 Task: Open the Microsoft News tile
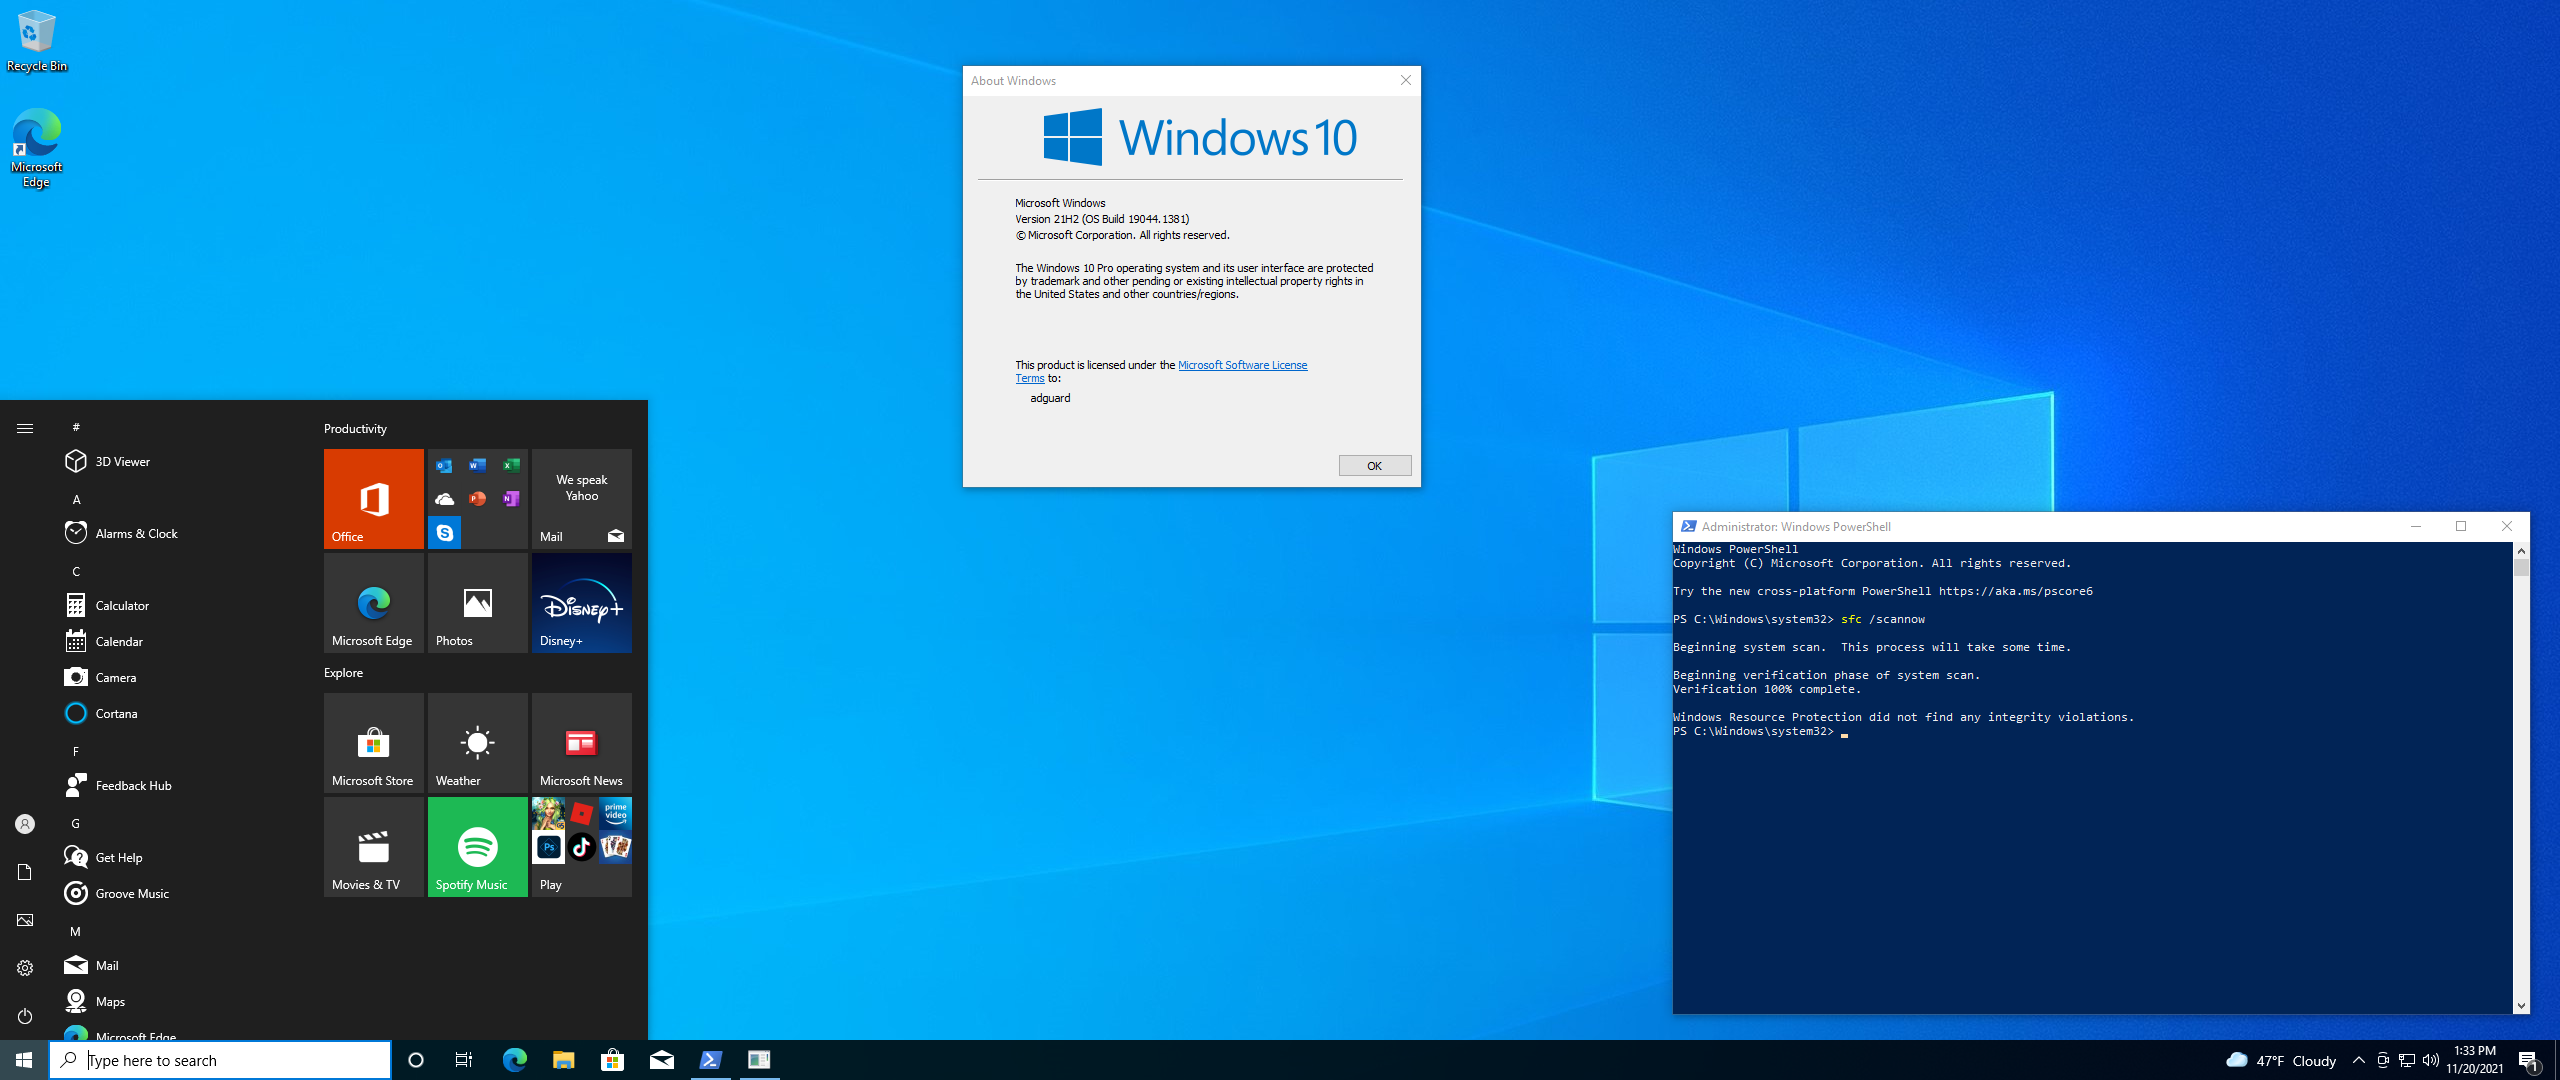point(582,743)
